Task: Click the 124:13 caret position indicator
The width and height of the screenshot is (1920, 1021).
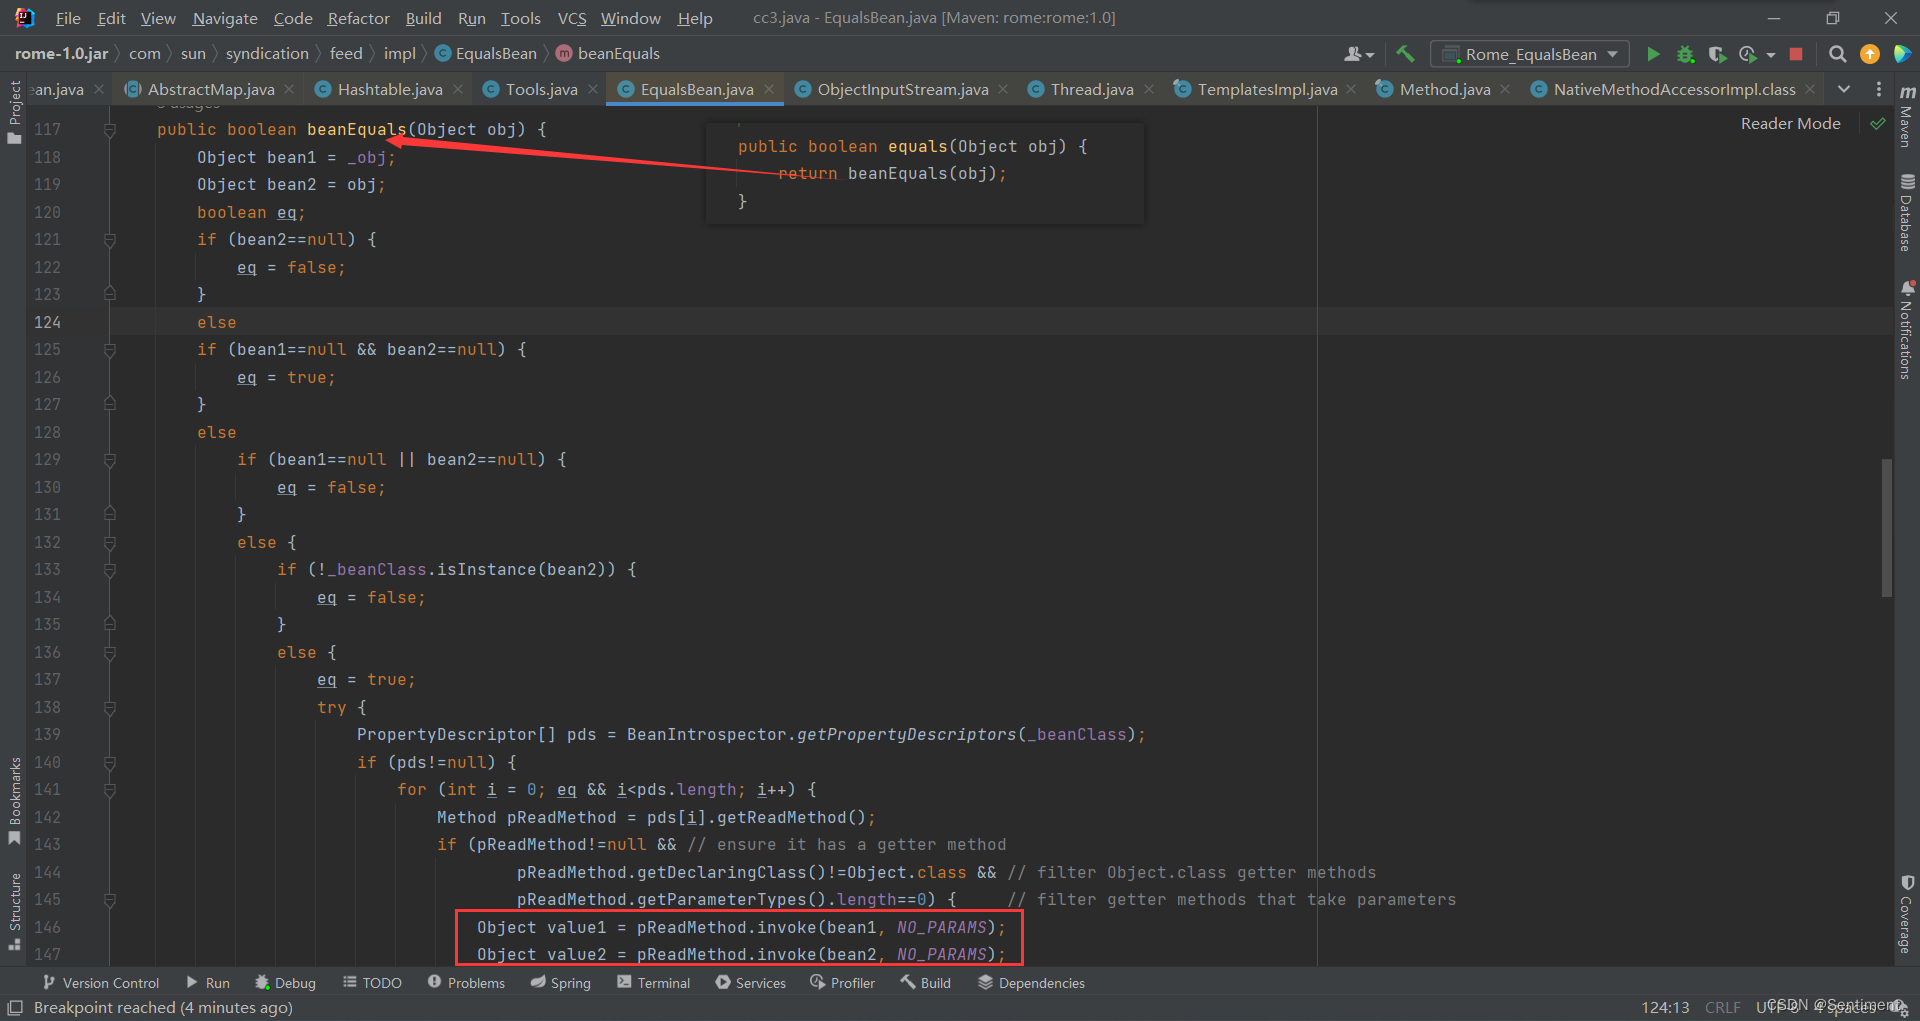Action: (1665, 1007)
